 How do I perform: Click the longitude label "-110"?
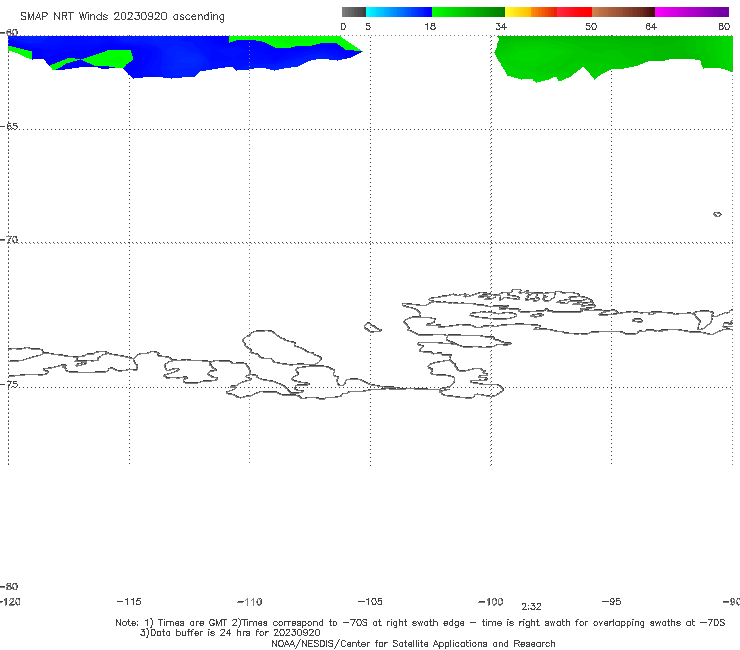coord(250,602)
